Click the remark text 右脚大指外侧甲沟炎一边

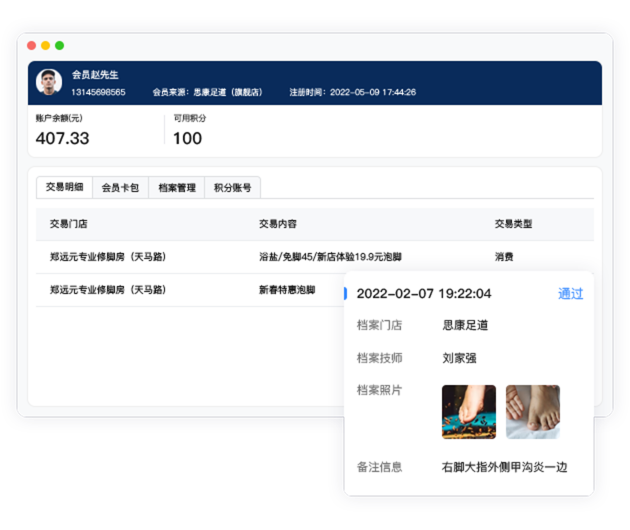pos(504,467)
